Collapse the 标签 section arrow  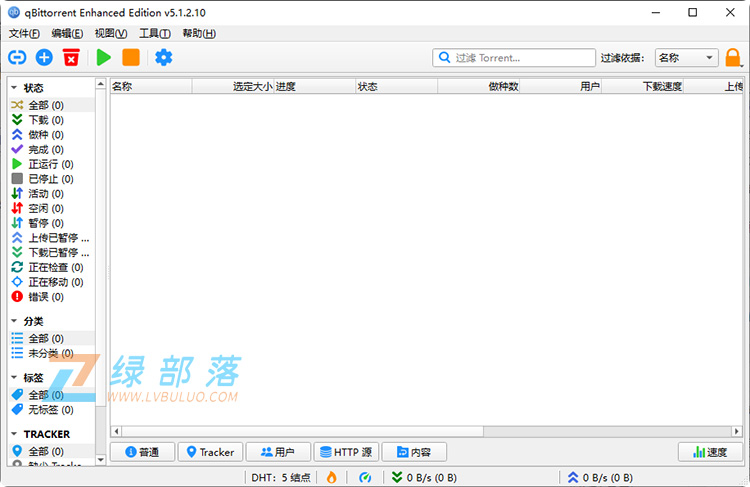pyautogui.click(x=14, y=377)
